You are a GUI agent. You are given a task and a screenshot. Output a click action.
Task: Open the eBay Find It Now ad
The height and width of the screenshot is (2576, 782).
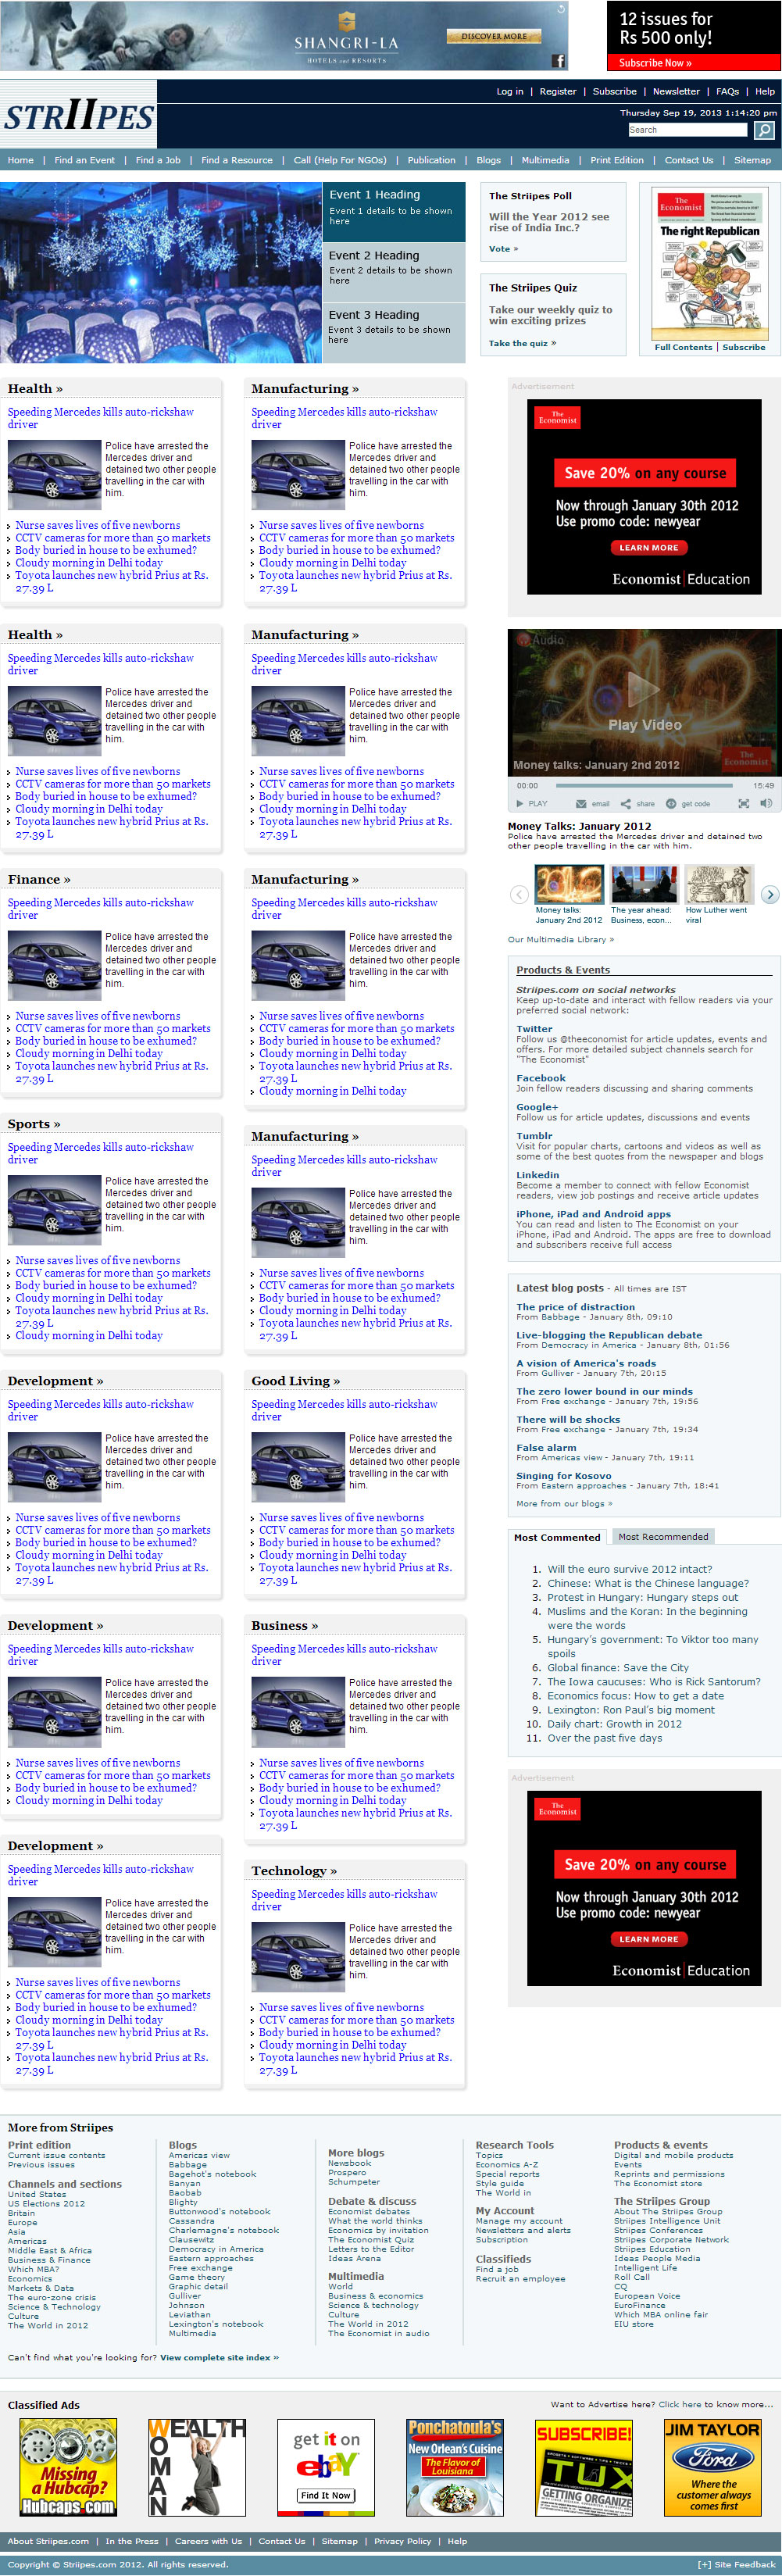coord(326,2467)
